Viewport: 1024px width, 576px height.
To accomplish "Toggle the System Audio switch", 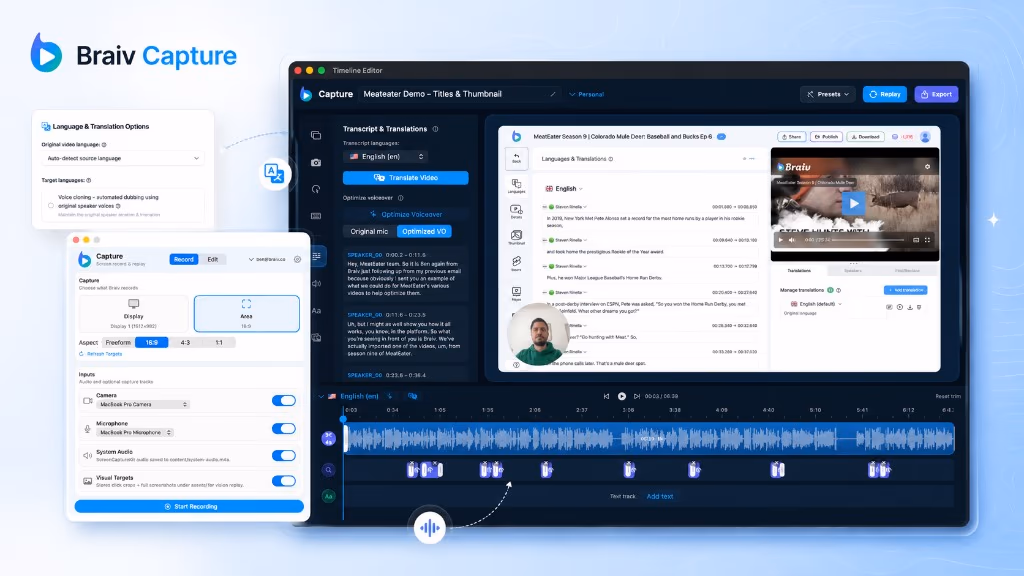I will pyautogui.click(x=283, y=455).
